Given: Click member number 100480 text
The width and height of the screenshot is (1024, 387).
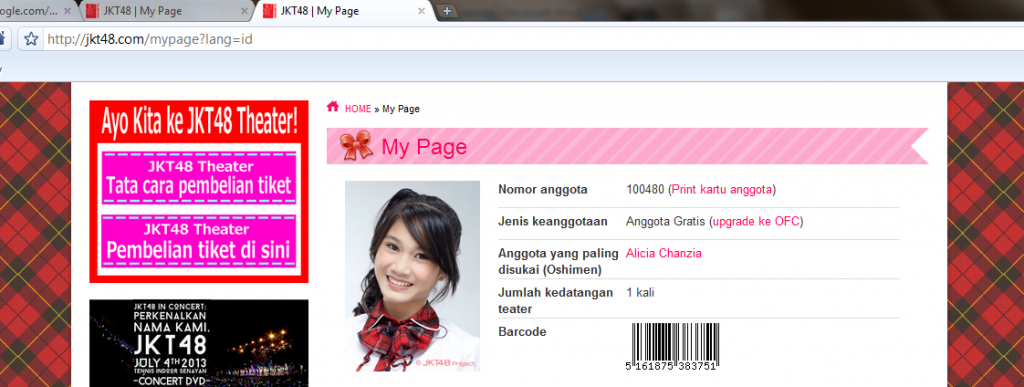Looking at the screenshot, I should coord(645,190).
